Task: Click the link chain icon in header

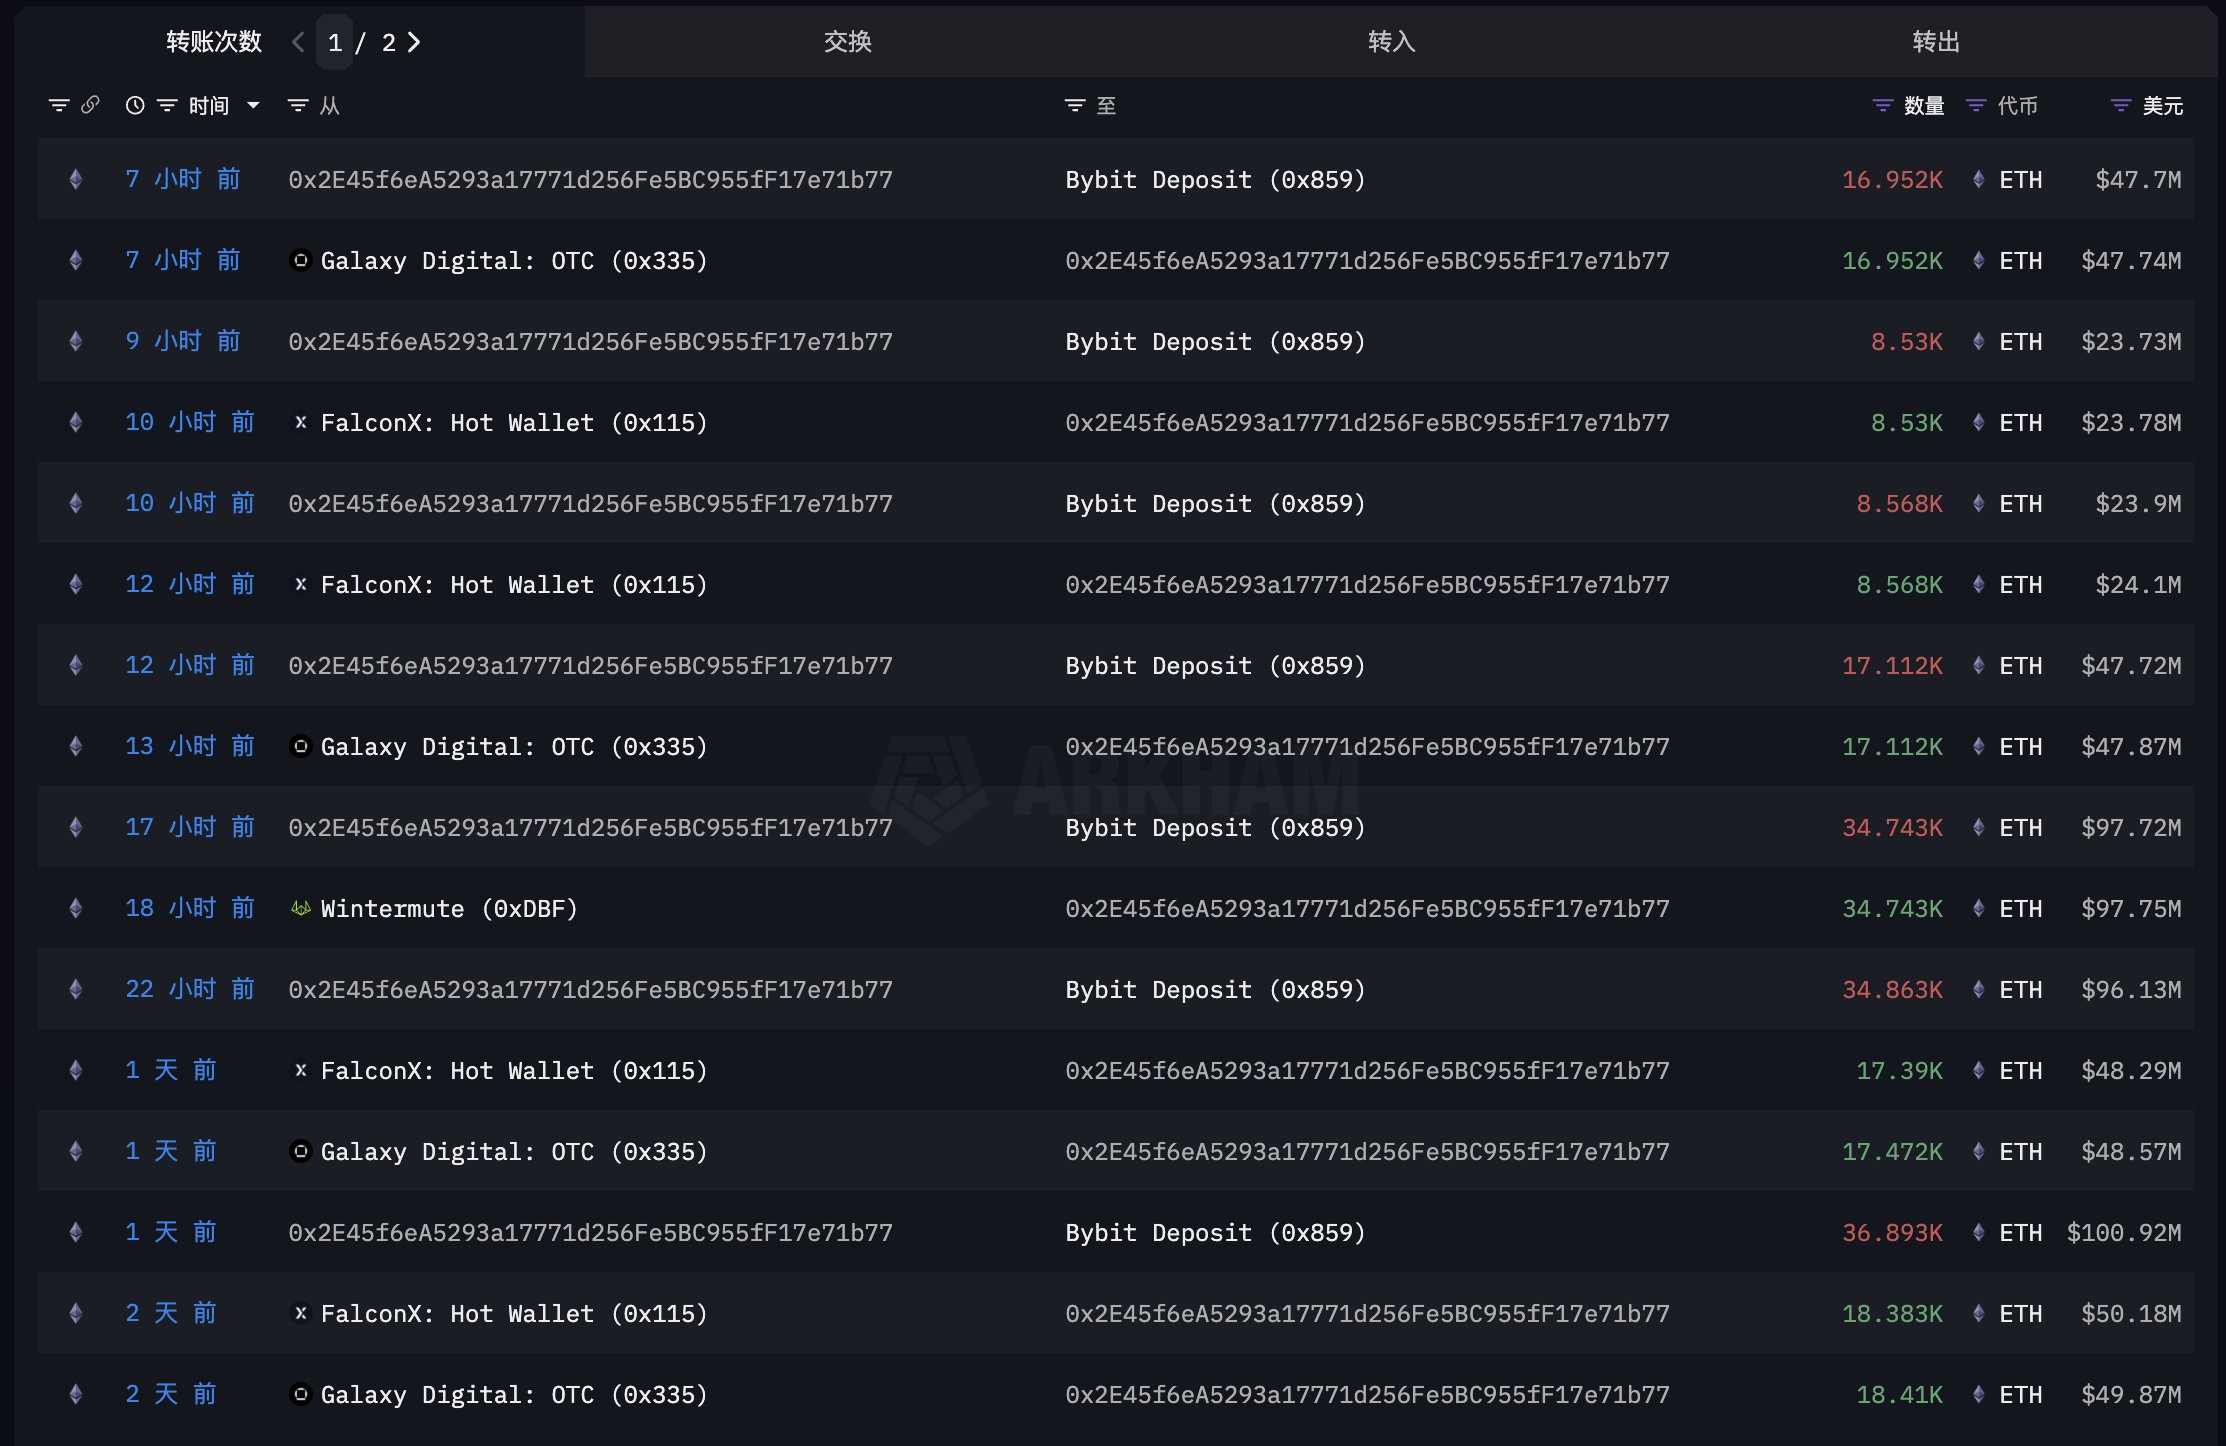Action: click(90, 105)
